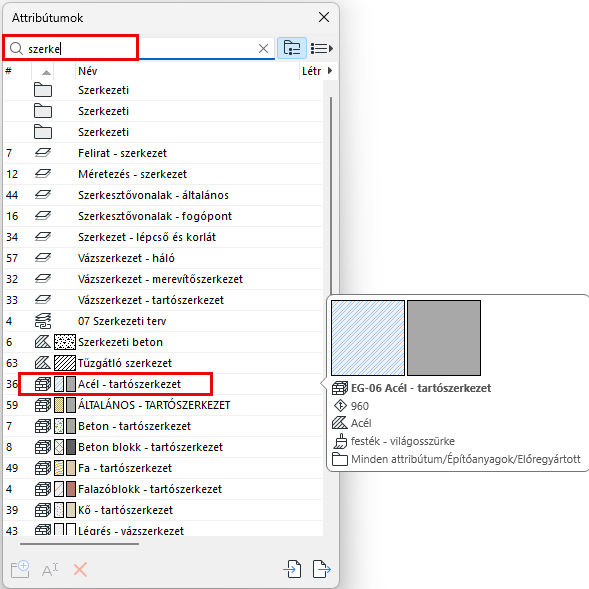Select 'Acél - tartószerkezet' building material
589x589 pixels.
163,384
